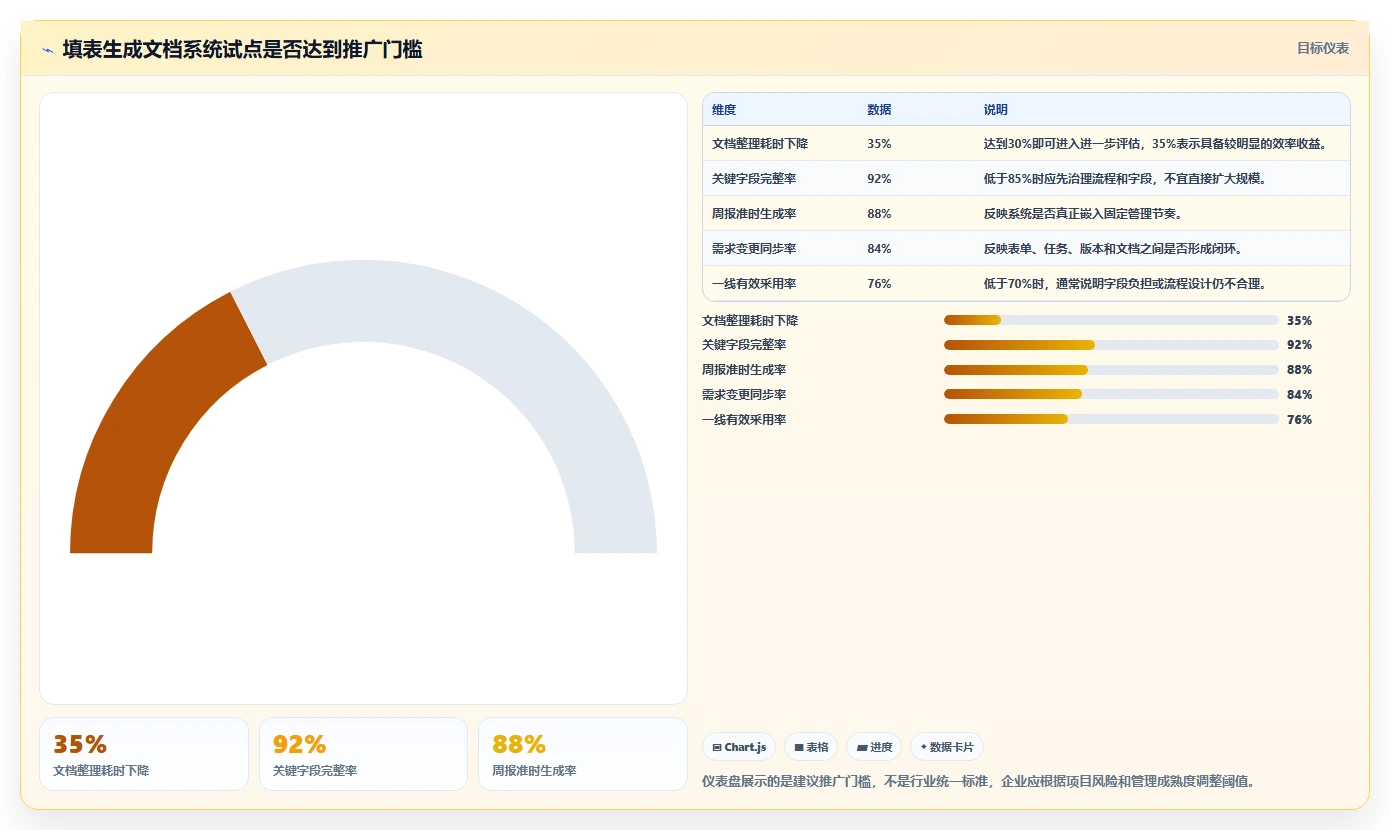The image size is (1390, 830).
Task: Click the 表格 tag chip
Action: pos(811,747)
